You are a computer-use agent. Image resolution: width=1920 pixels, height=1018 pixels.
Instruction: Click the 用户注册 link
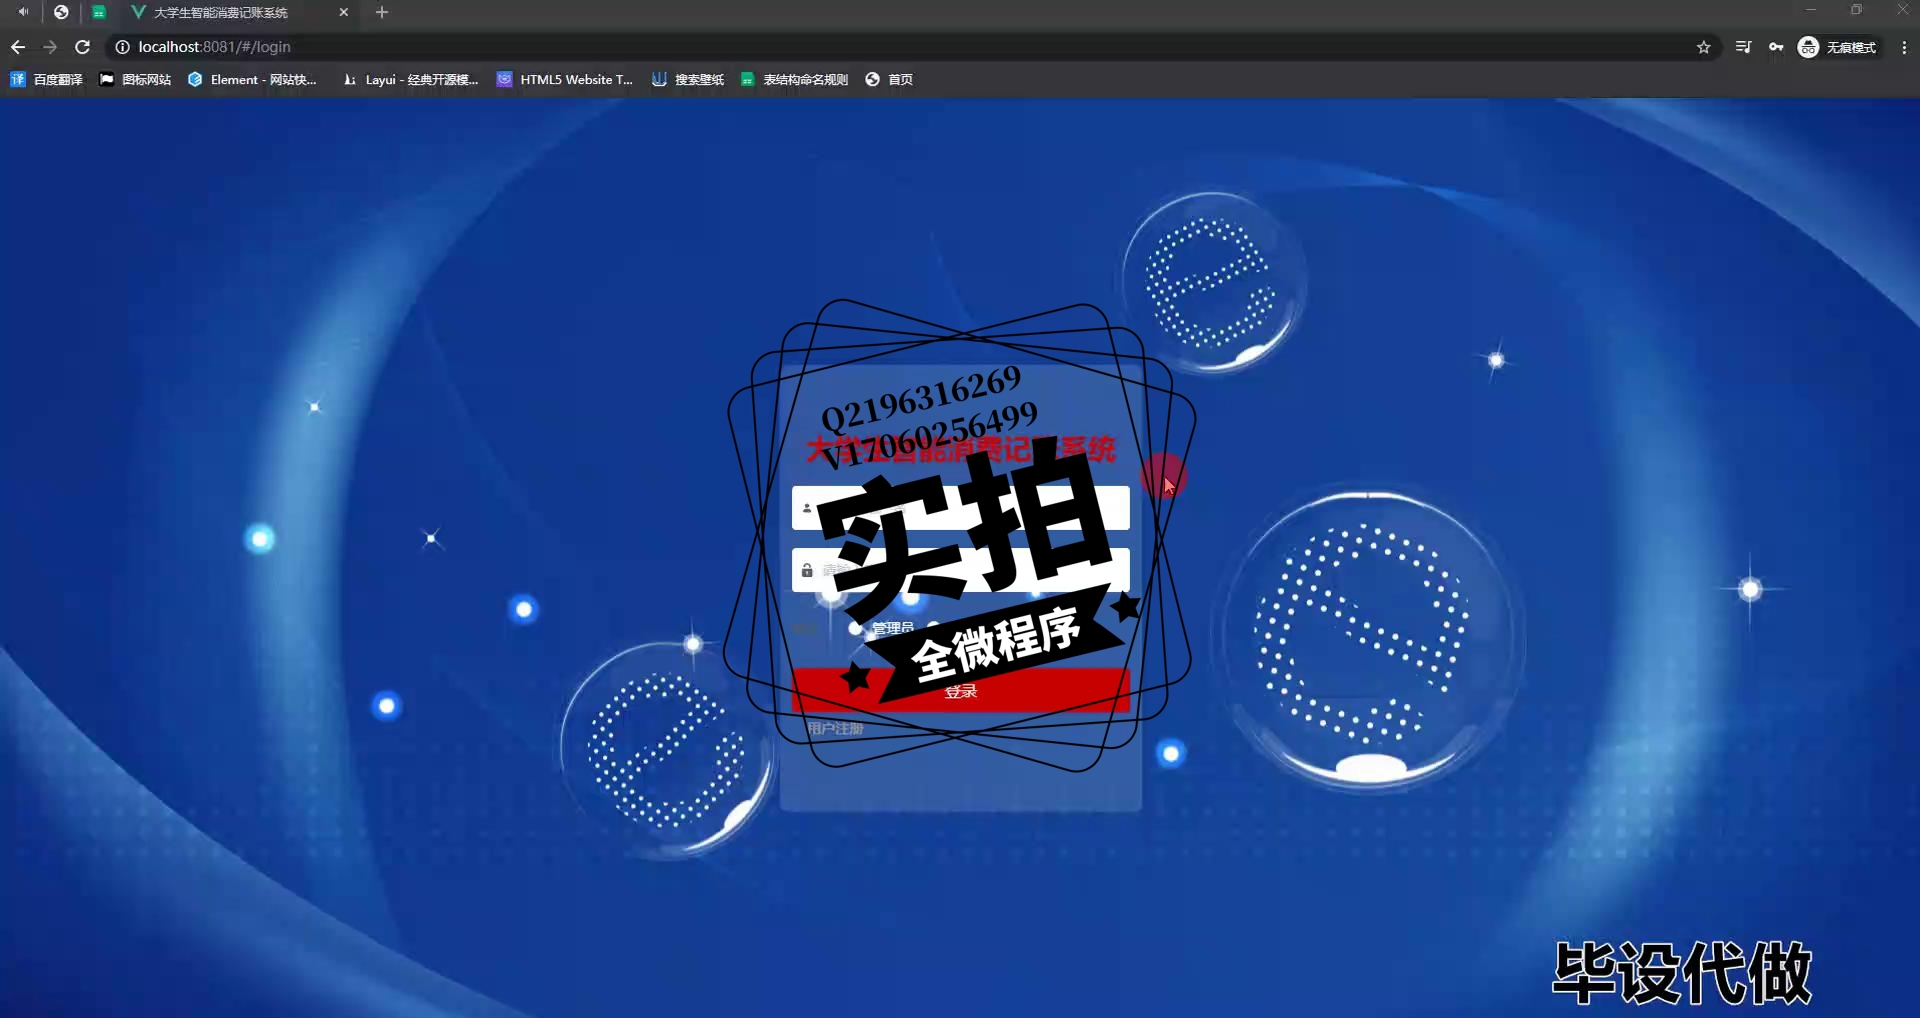[x=835, y=728]
